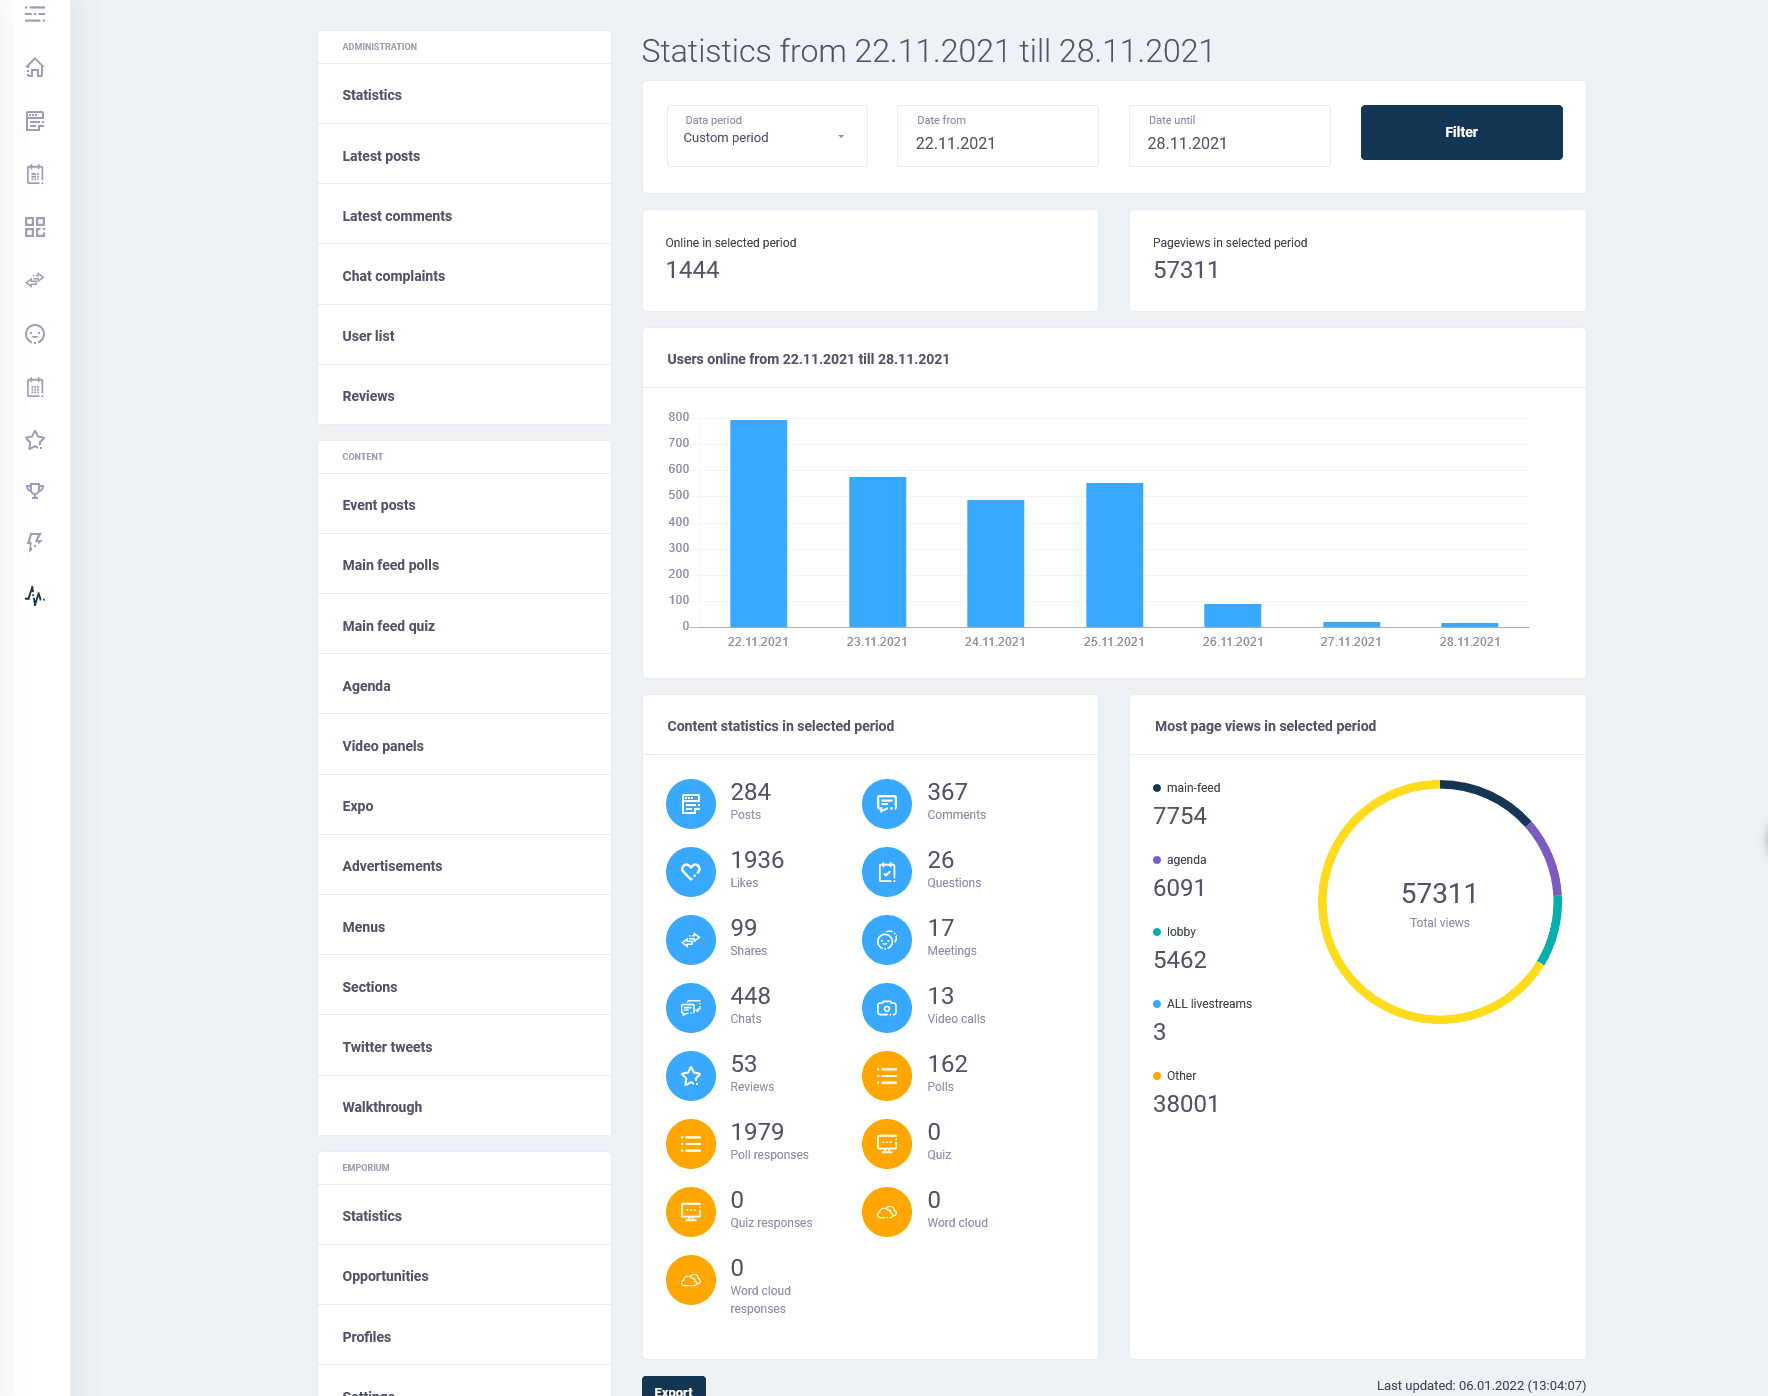This screenshot has height=1396, width=1768.
Task: Toggle main-feed legend dot in pie chart
Action: [1157, 788]
